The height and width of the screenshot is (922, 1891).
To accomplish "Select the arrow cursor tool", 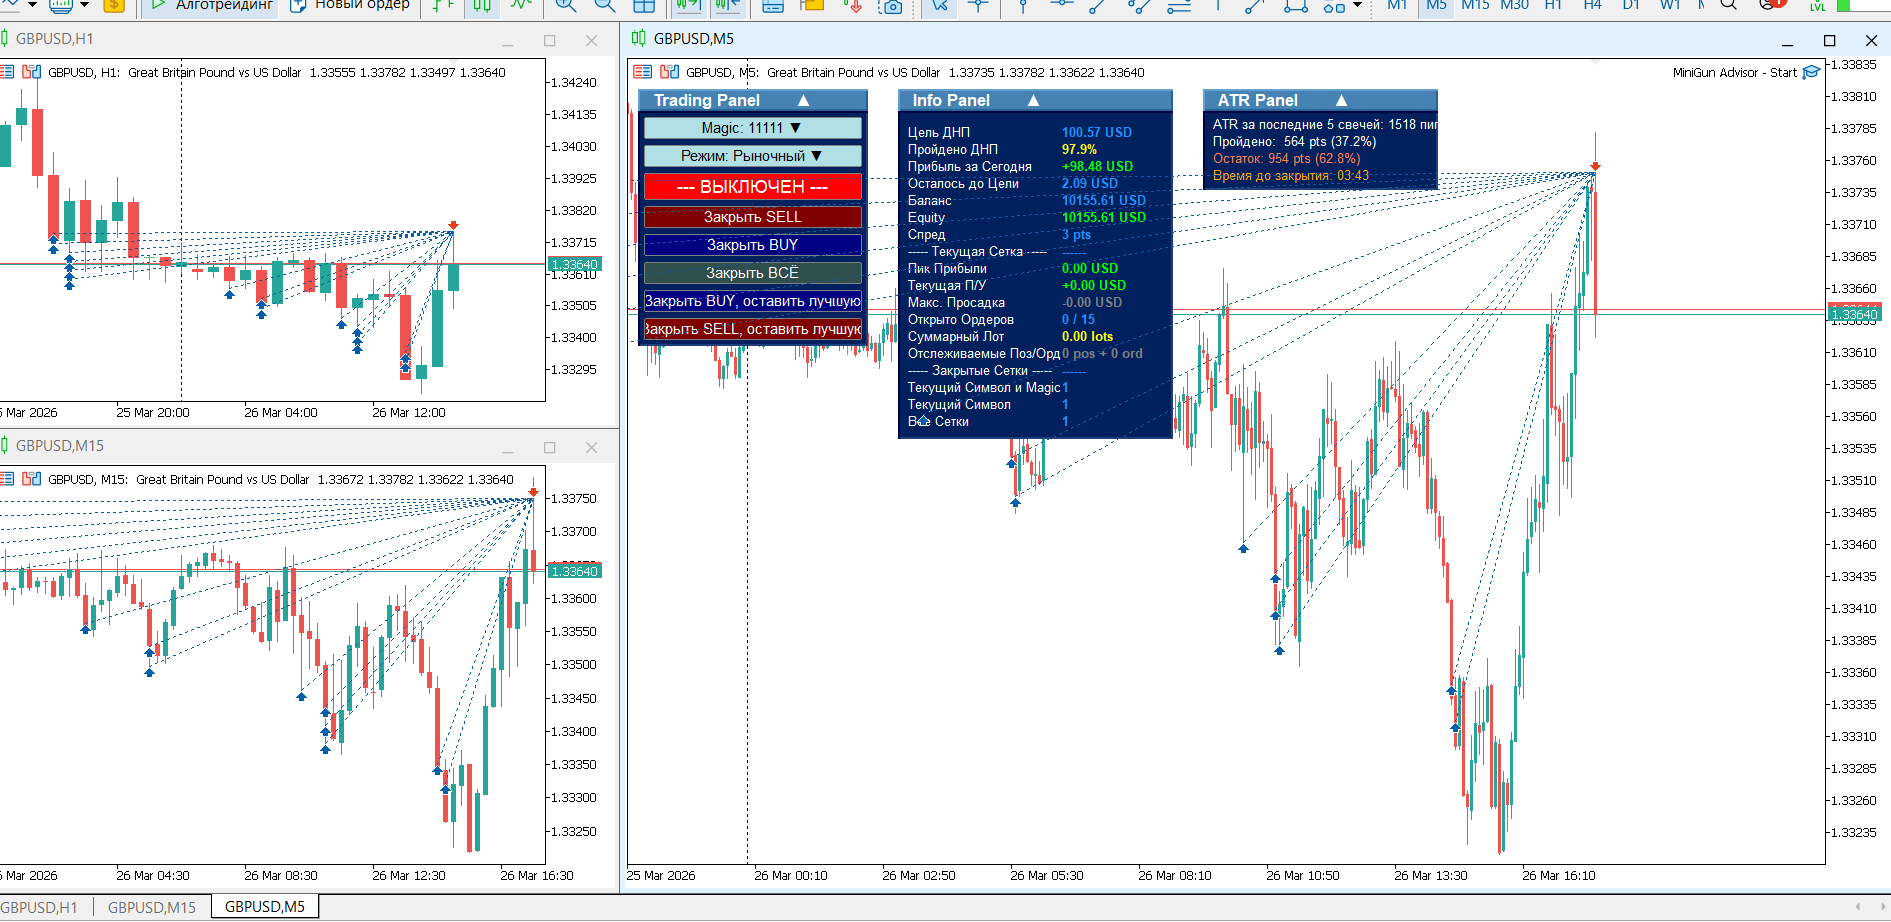I will [939, 5].
